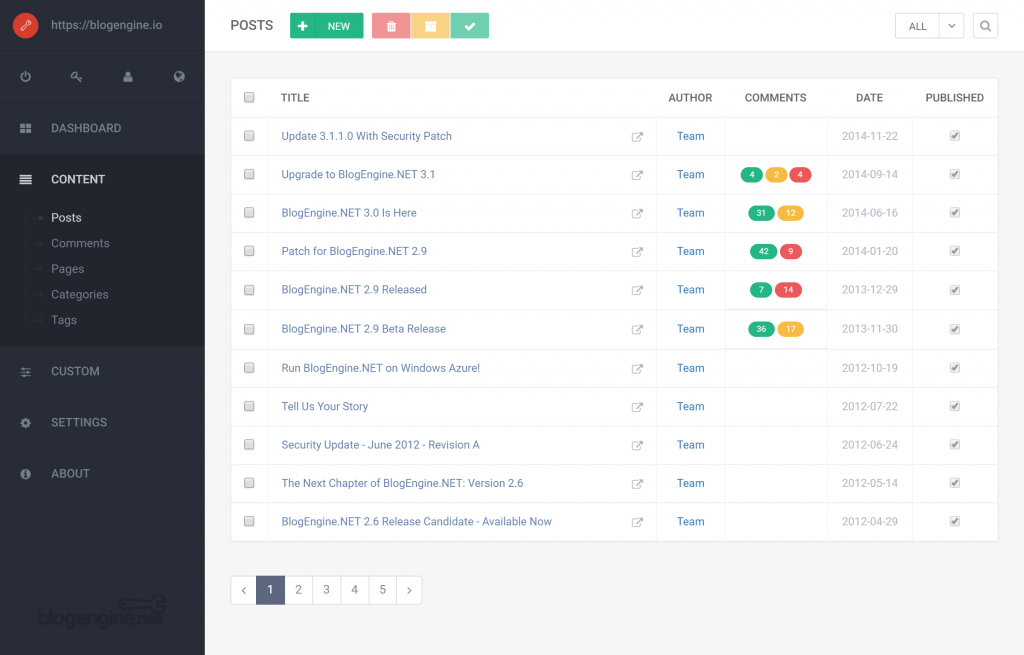Check the select-all checkbox in the table header
The image size is (1024, 655).
click(249, 97)
